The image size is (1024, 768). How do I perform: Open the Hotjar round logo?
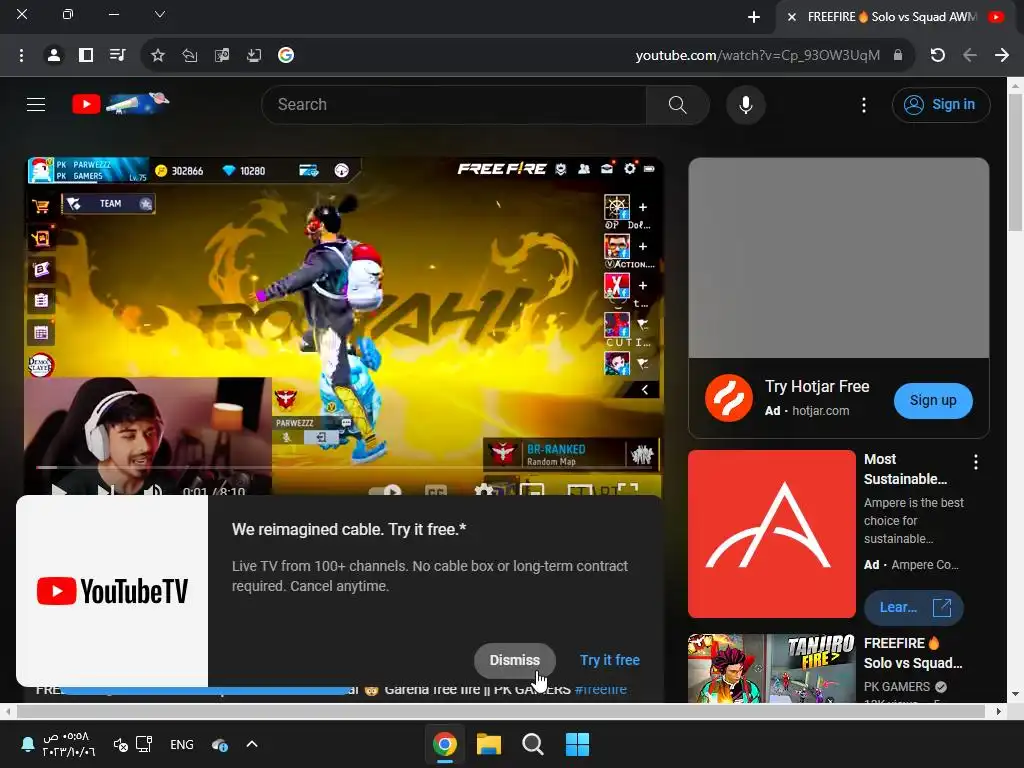pos(729,398)
